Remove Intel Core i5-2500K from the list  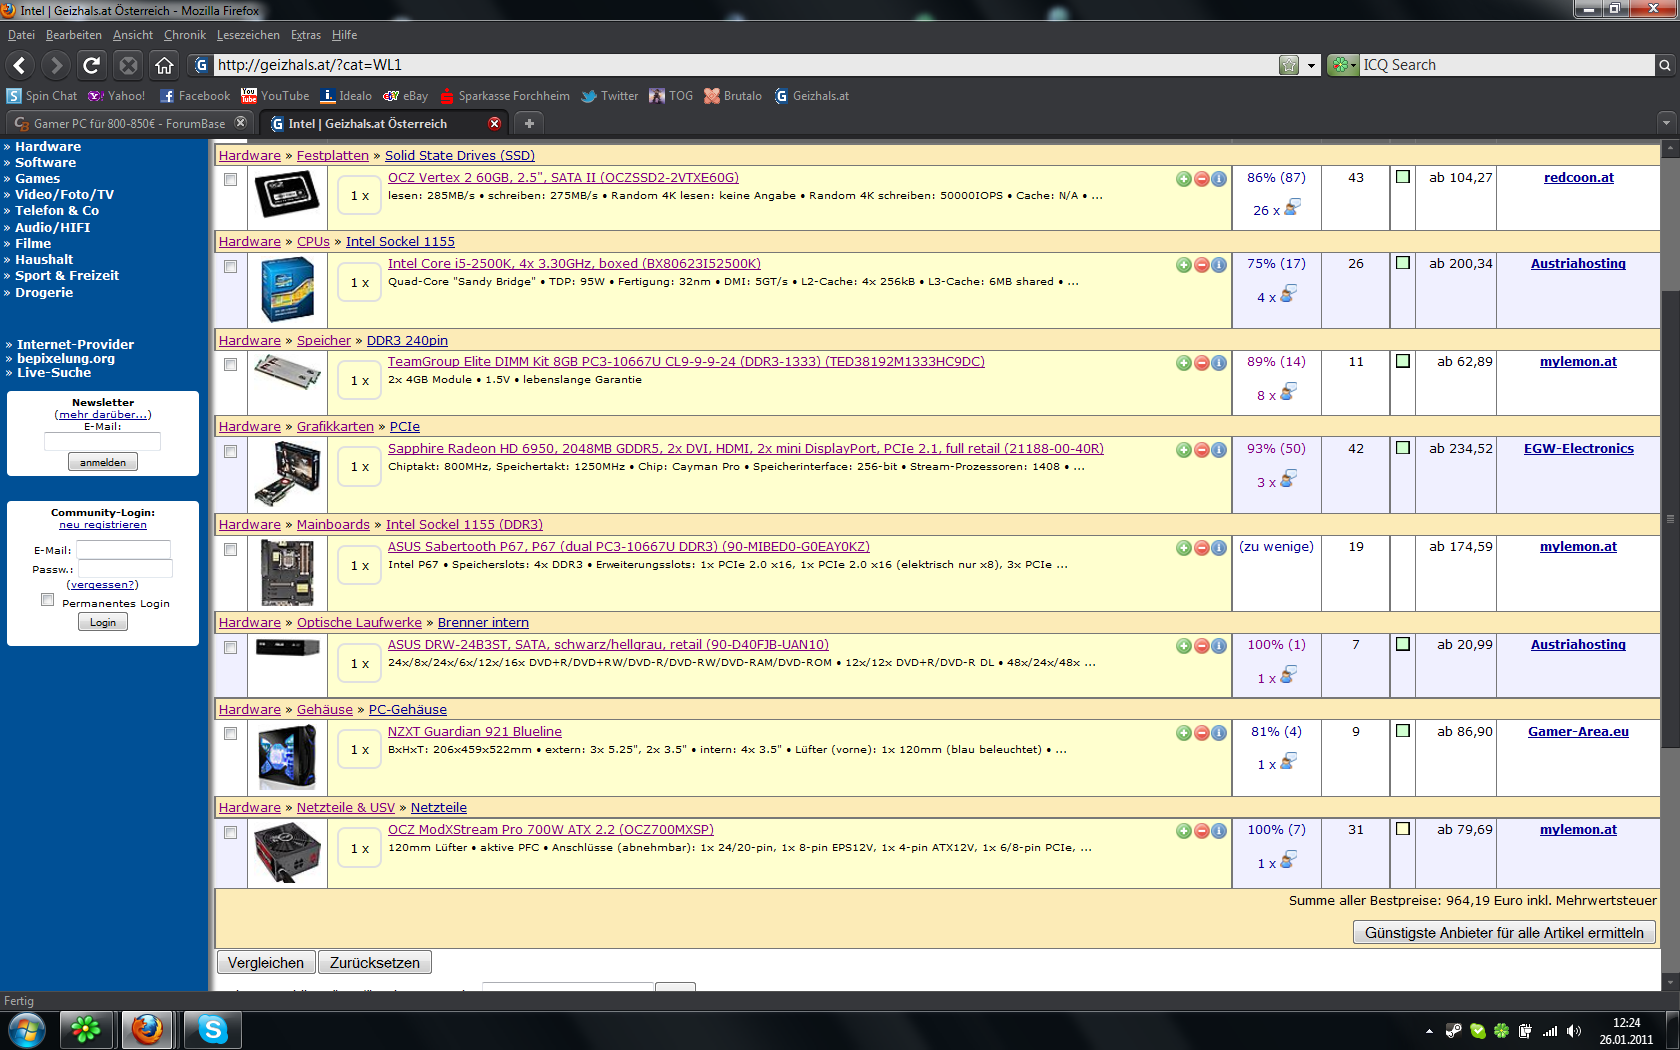[x=1201, y=265]
